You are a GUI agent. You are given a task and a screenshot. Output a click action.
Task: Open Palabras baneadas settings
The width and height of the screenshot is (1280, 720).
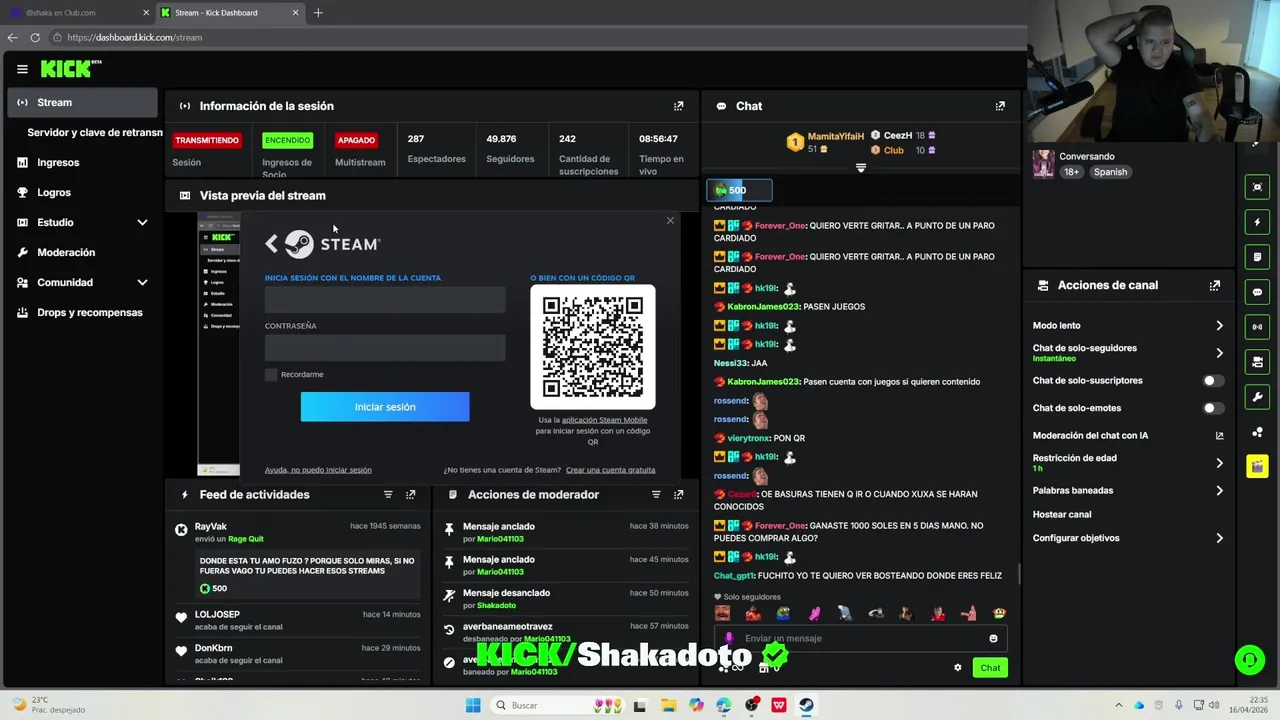click(x=1127, y=491)
